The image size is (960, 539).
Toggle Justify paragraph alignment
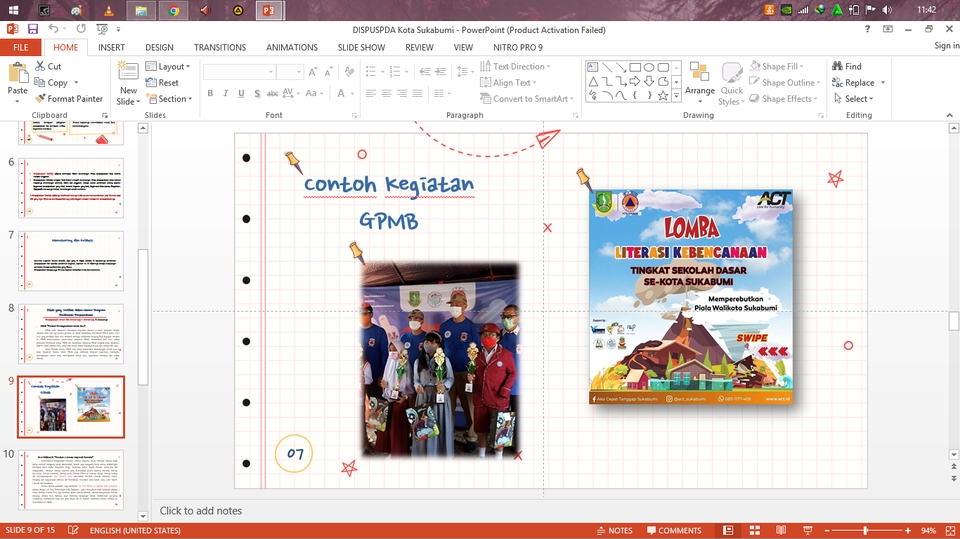pos(418,93)
